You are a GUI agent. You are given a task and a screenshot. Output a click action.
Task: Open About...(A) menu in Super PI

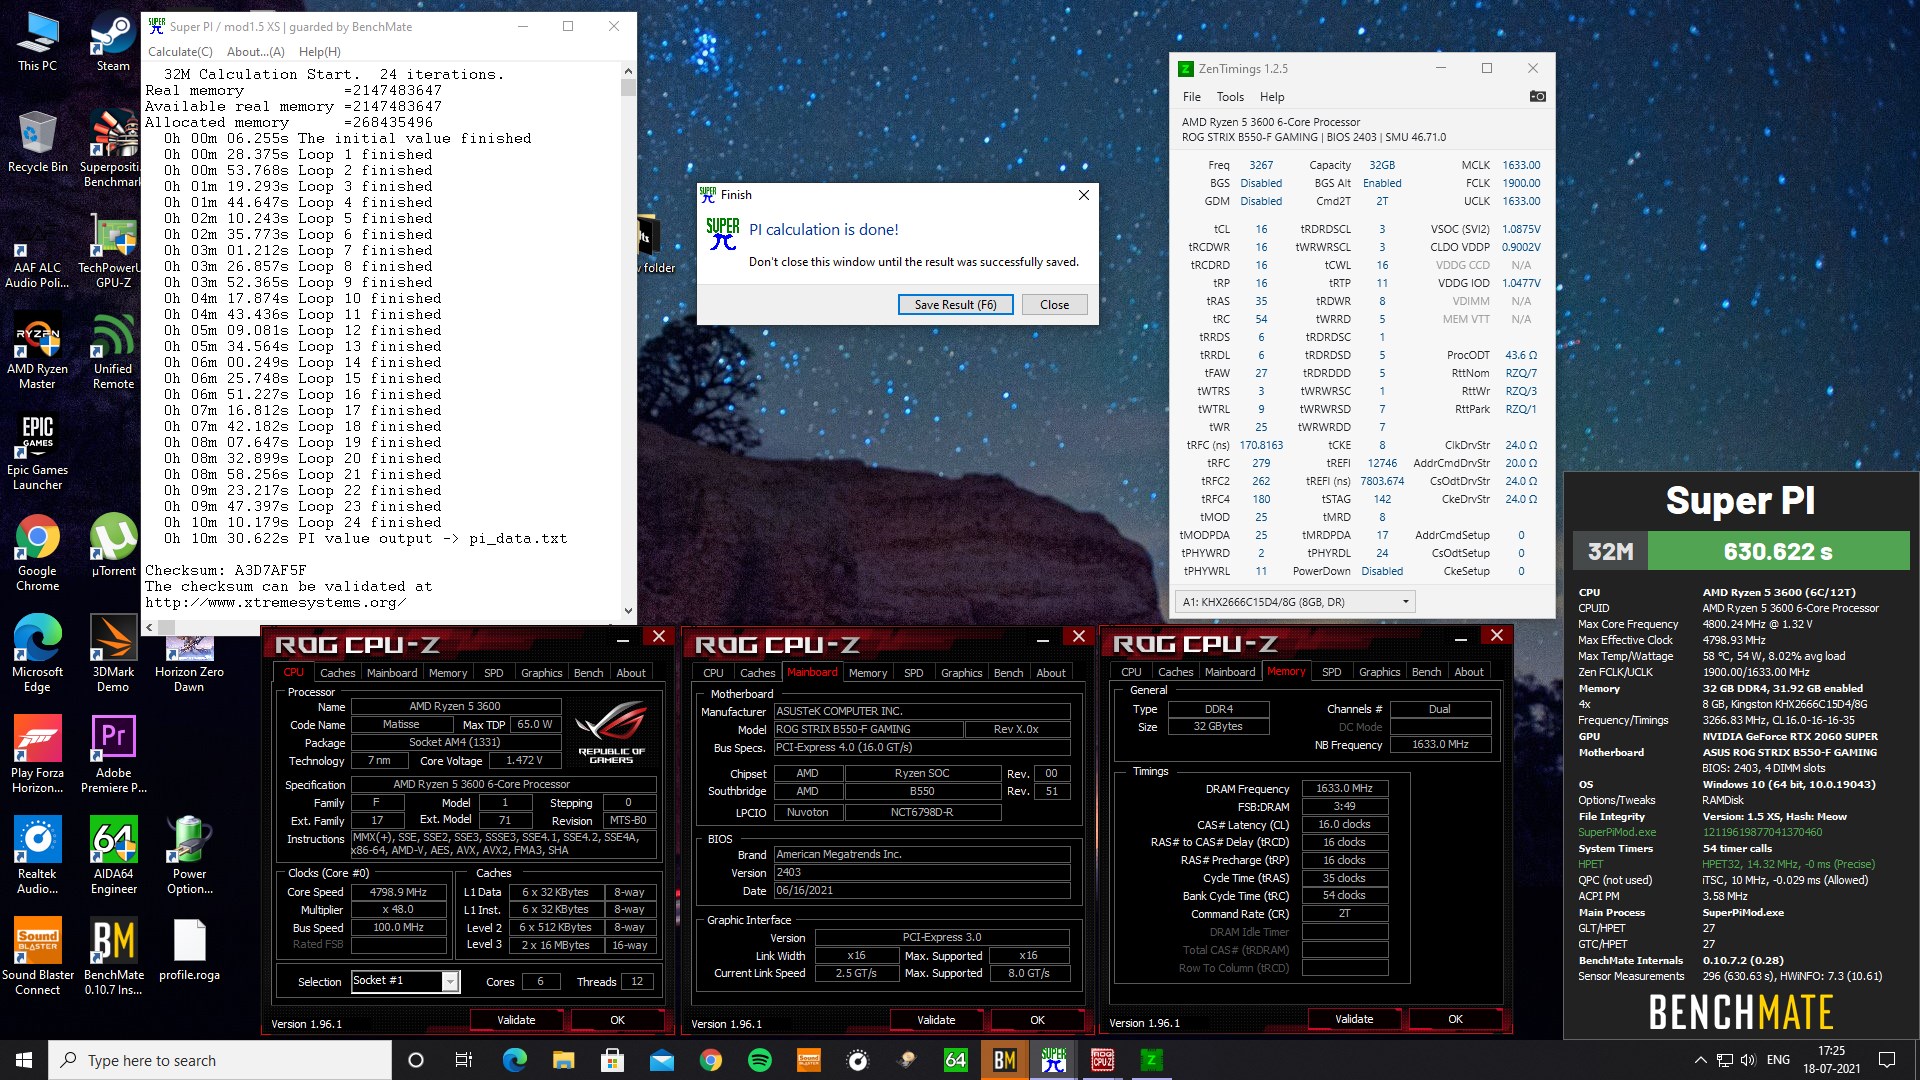(255, 52)
